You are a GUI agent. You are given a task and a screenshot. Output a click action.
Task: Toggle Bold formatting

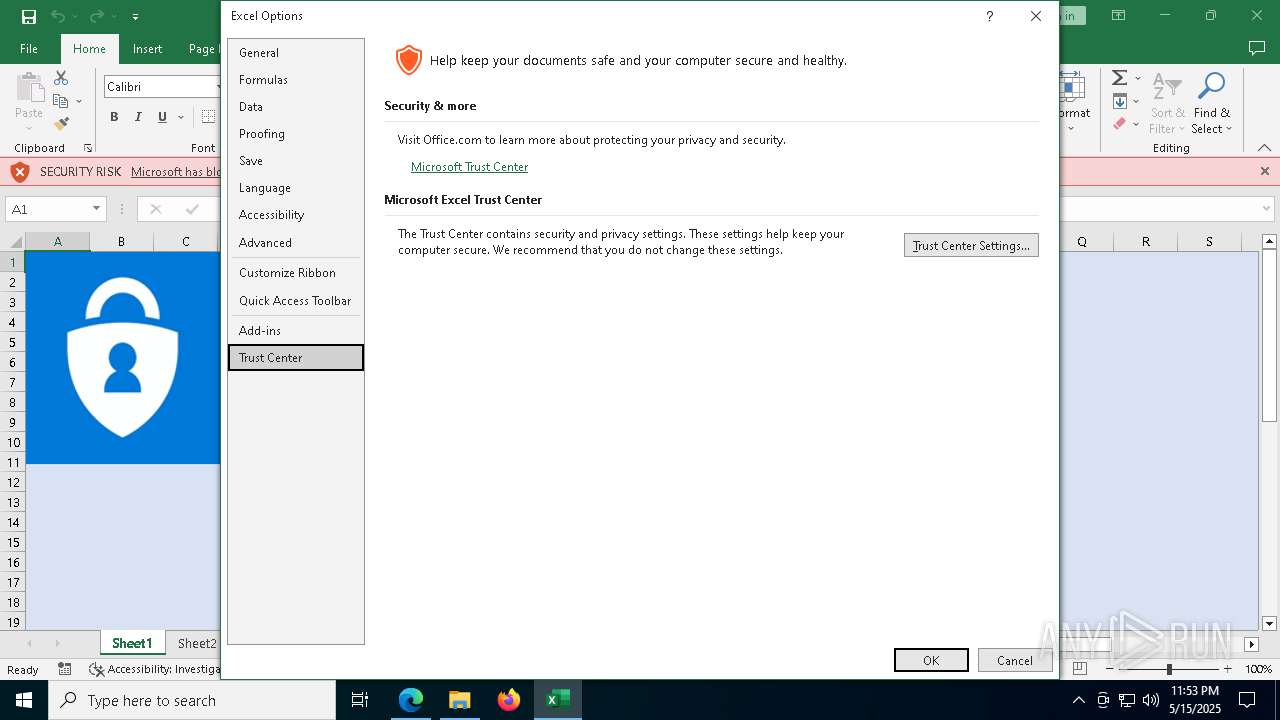point(114,117)
